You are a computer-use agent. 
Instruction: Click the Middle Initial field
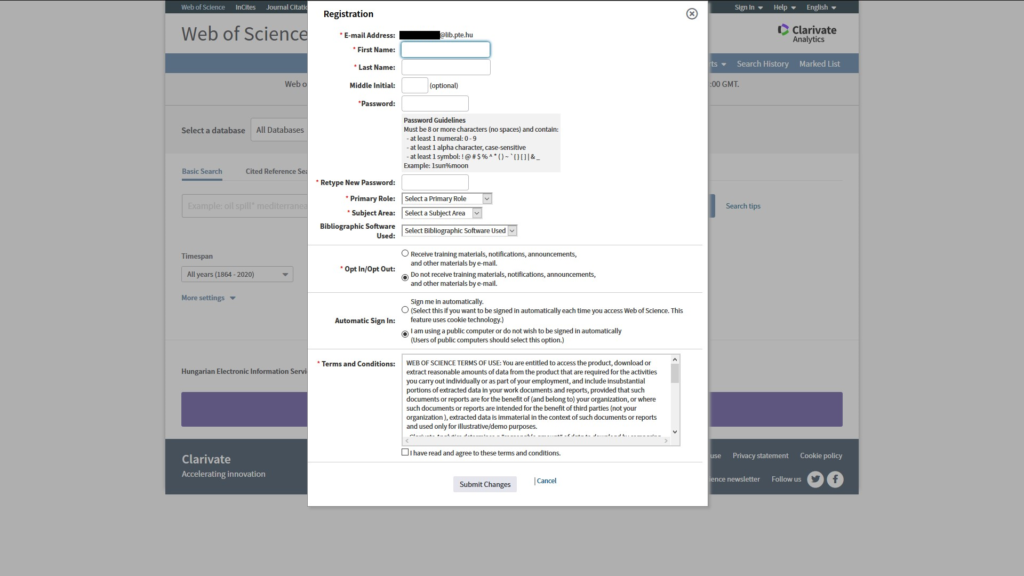tap(414, 85)
